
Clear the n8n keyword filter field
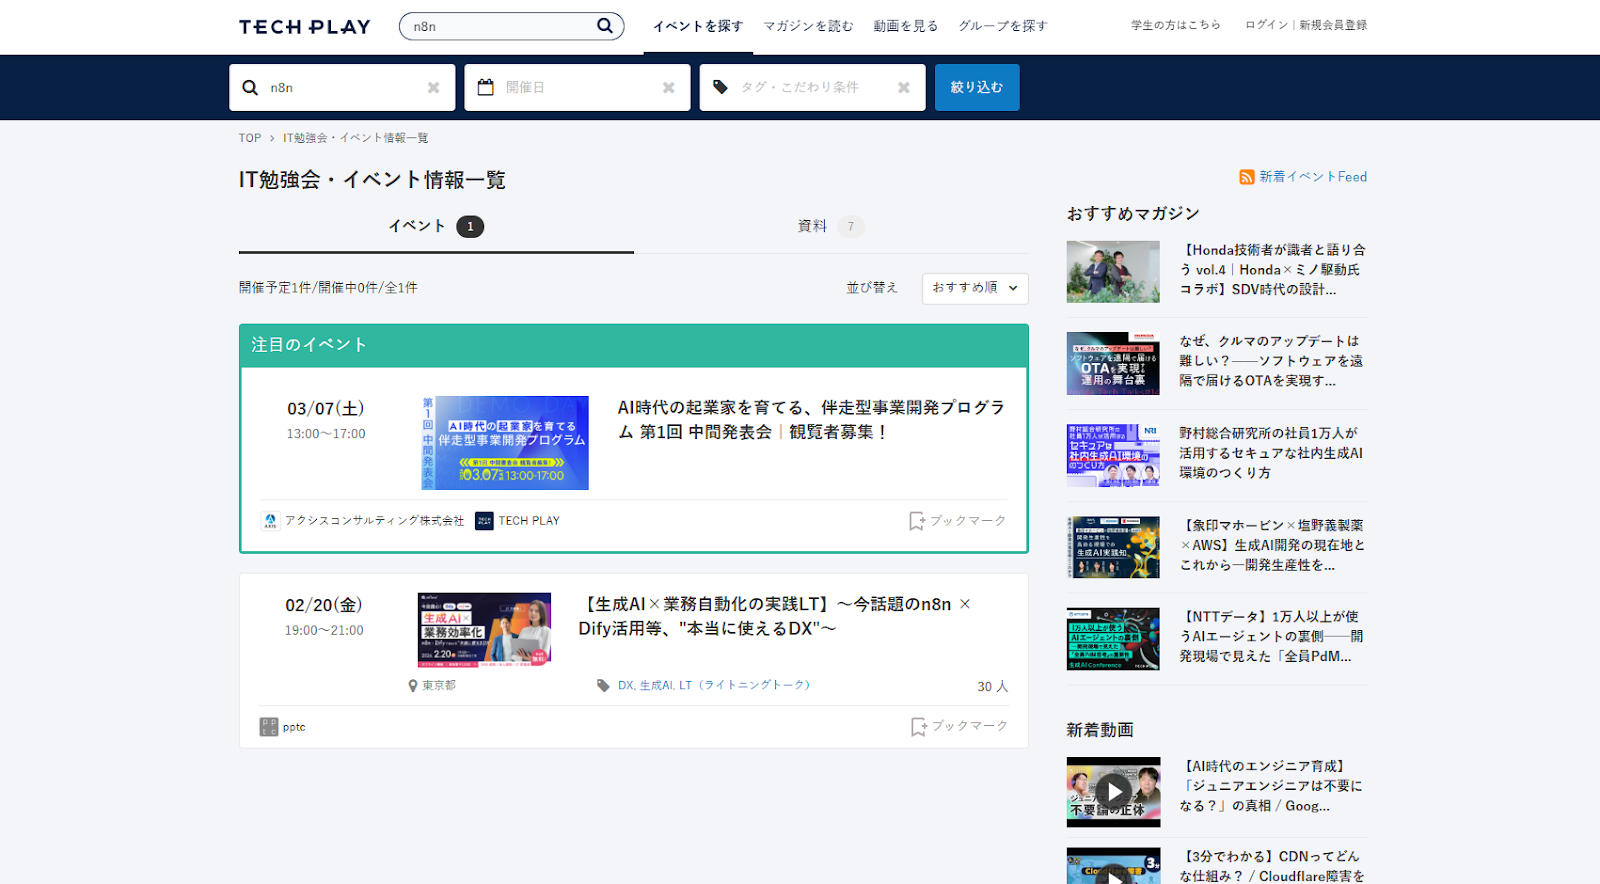pyautogui.click(x=433, y=88)
